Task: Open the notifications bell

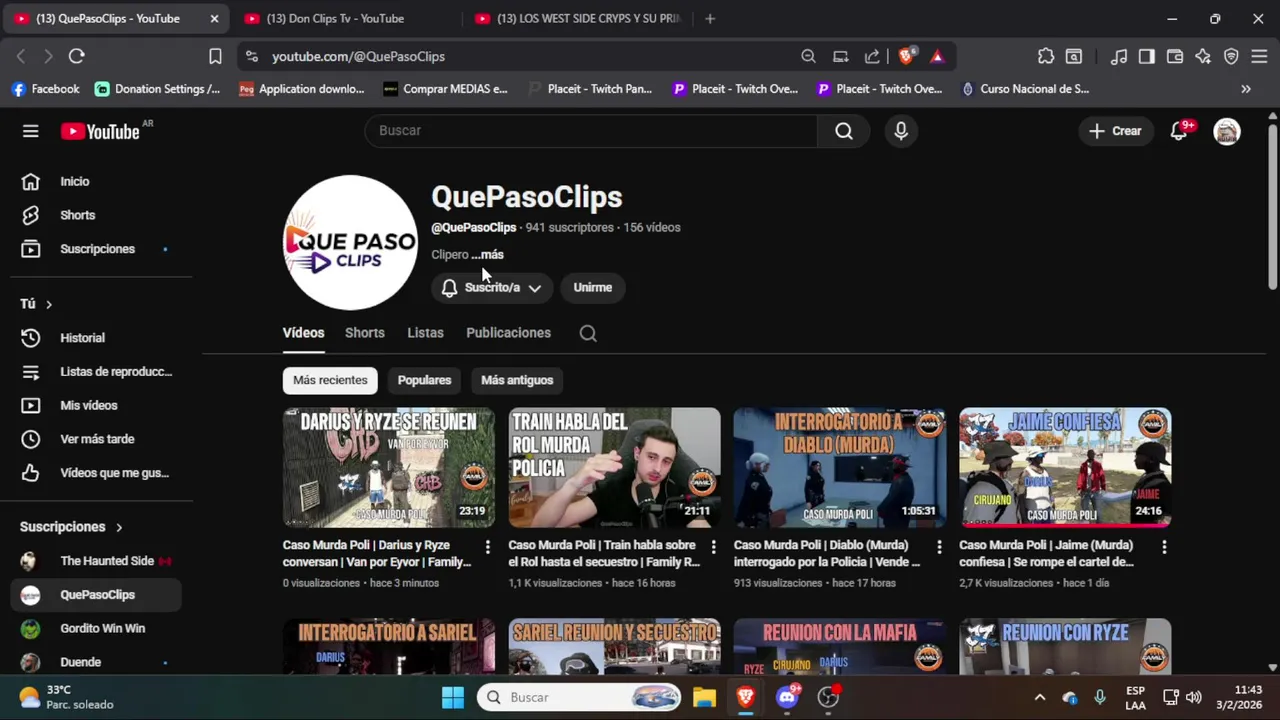Action: click(1179, 131)
